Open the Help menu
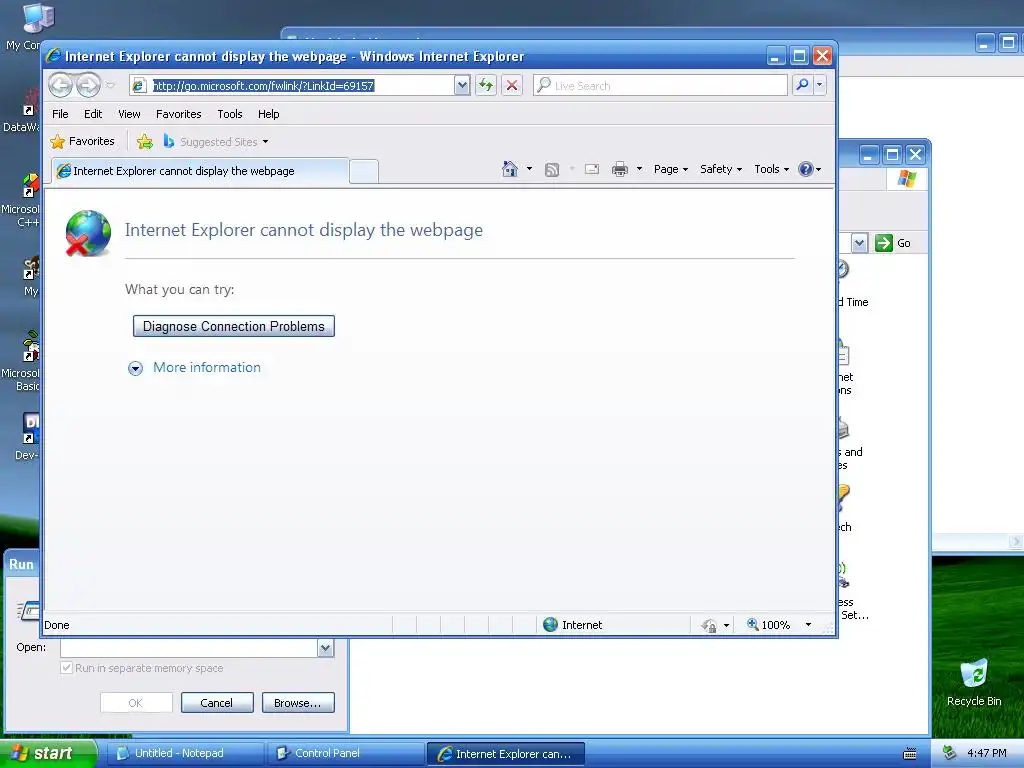 268,114
